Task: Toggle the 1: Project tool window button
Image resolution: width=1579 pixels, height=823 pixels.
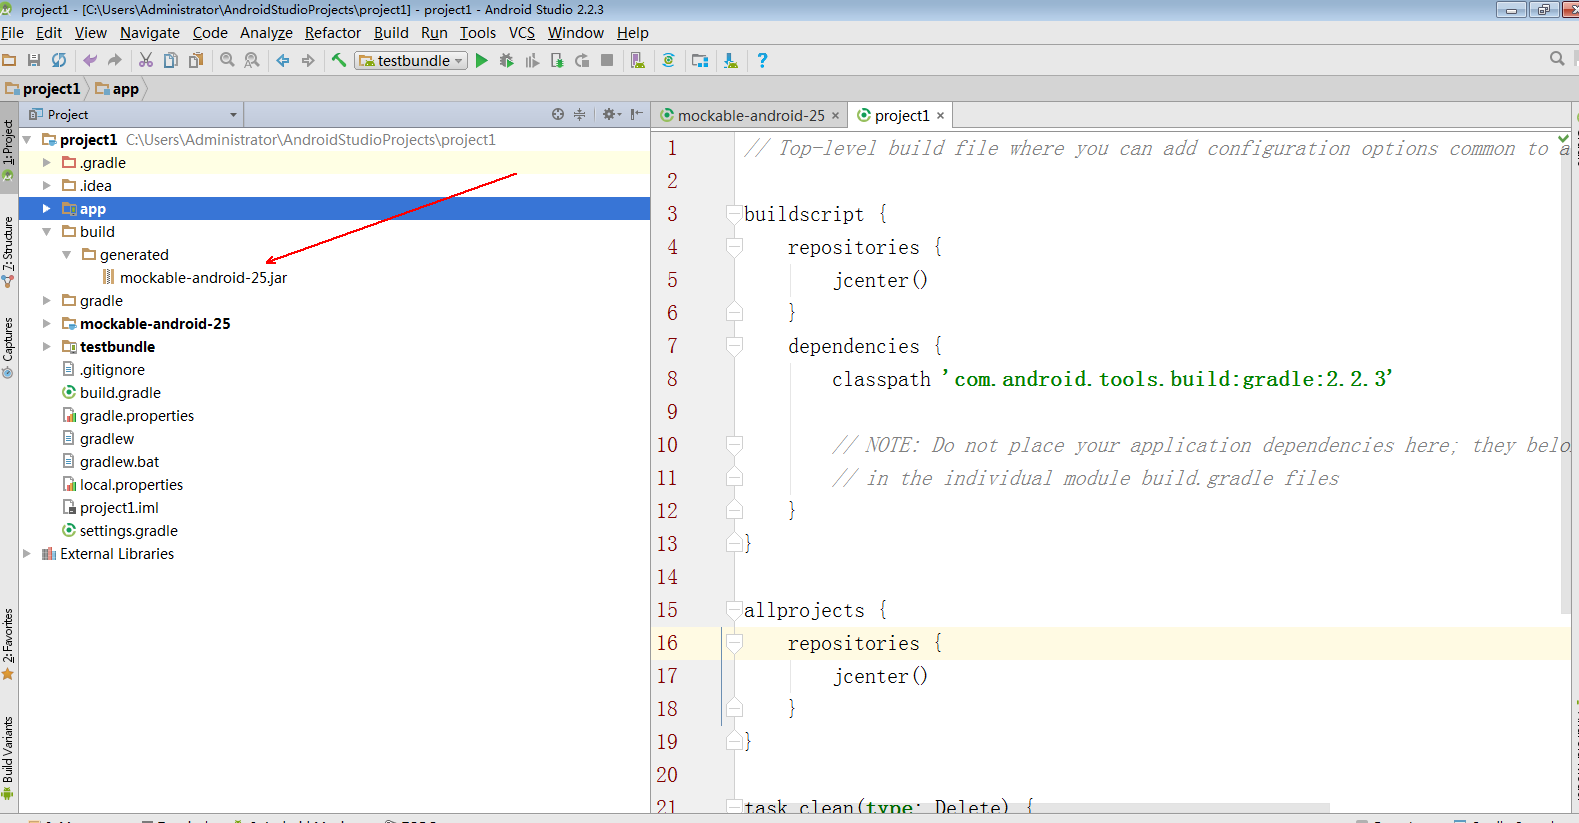Action: 8,150
